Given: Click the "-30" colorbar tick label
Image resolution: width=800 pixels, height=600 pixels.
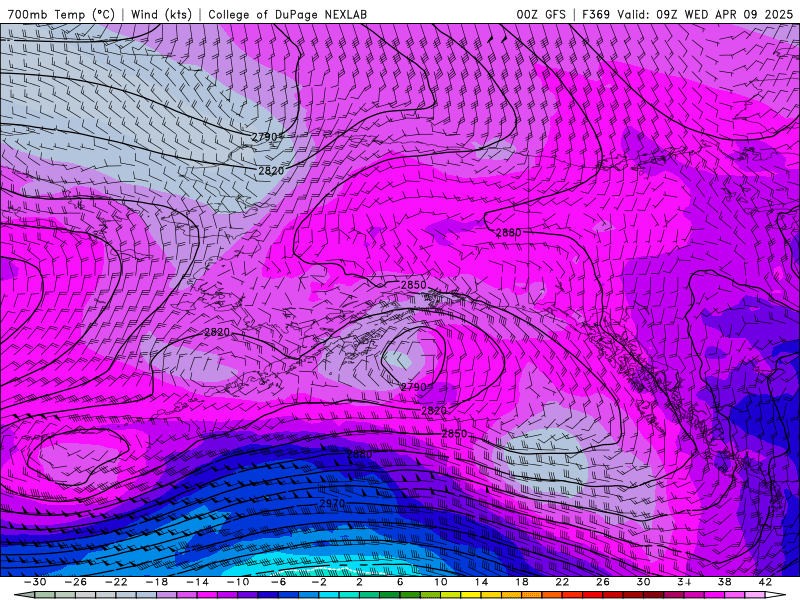Looking at the screenshot, I should tap(35, 582).
